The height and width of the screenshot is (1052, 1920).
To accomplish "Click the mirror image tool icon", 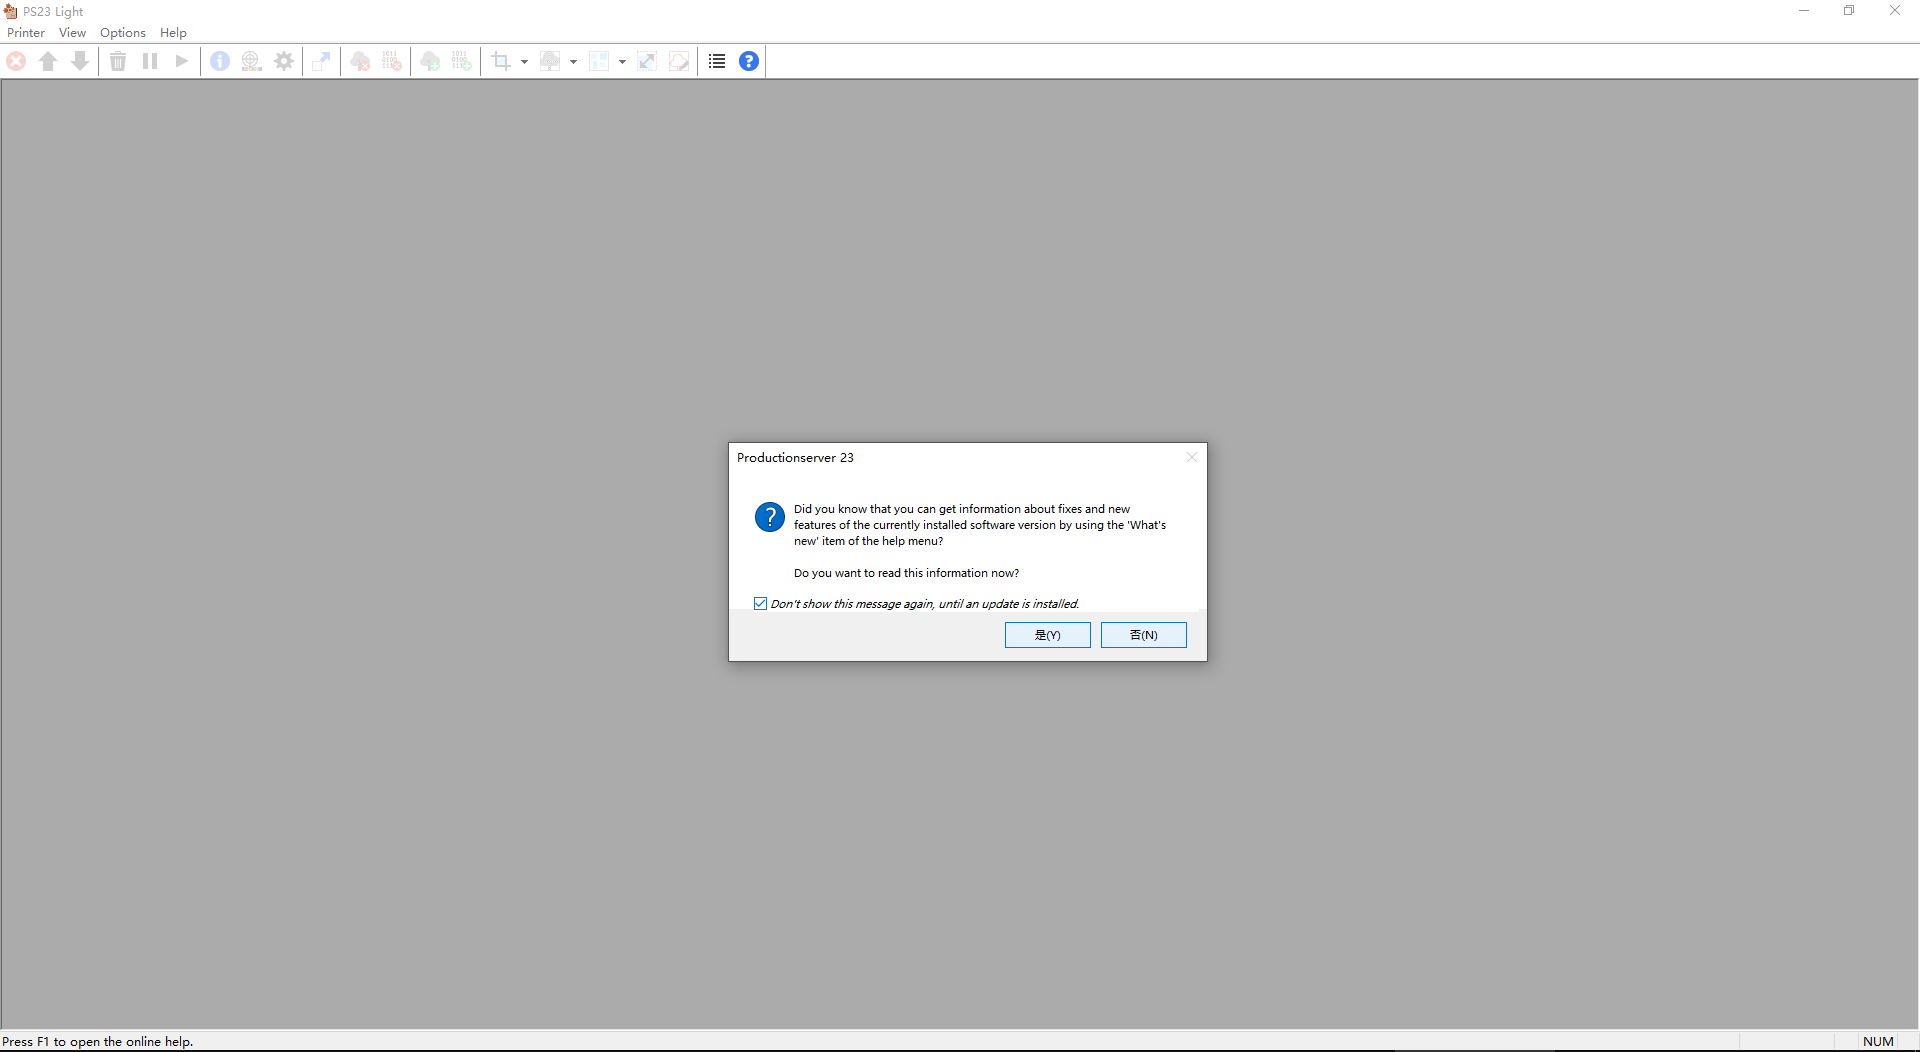I will pyautogui.click(x=550, y=61).
